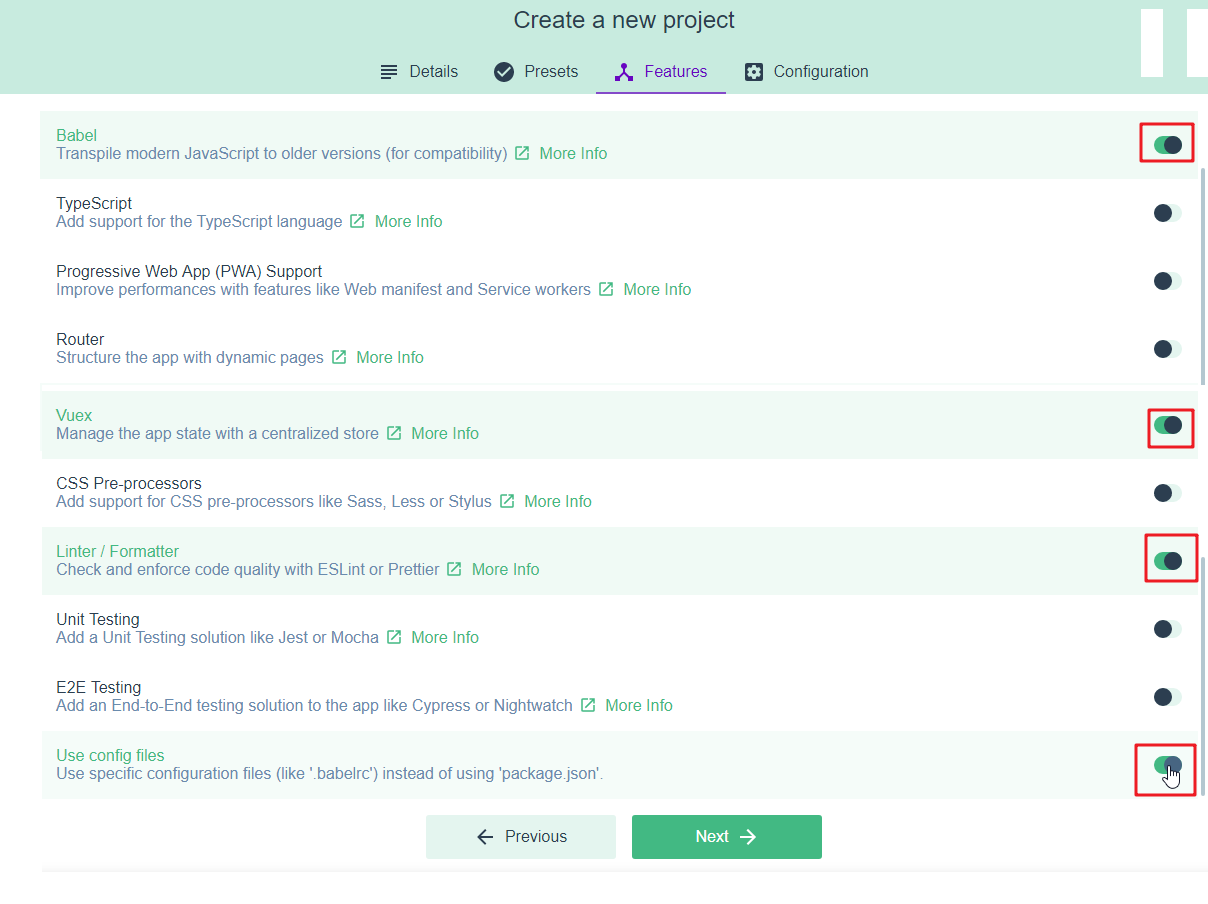1208x904 pixels.
Task: Open More Info link for Linter / Formatter
Action: click(x=505, y=570)
